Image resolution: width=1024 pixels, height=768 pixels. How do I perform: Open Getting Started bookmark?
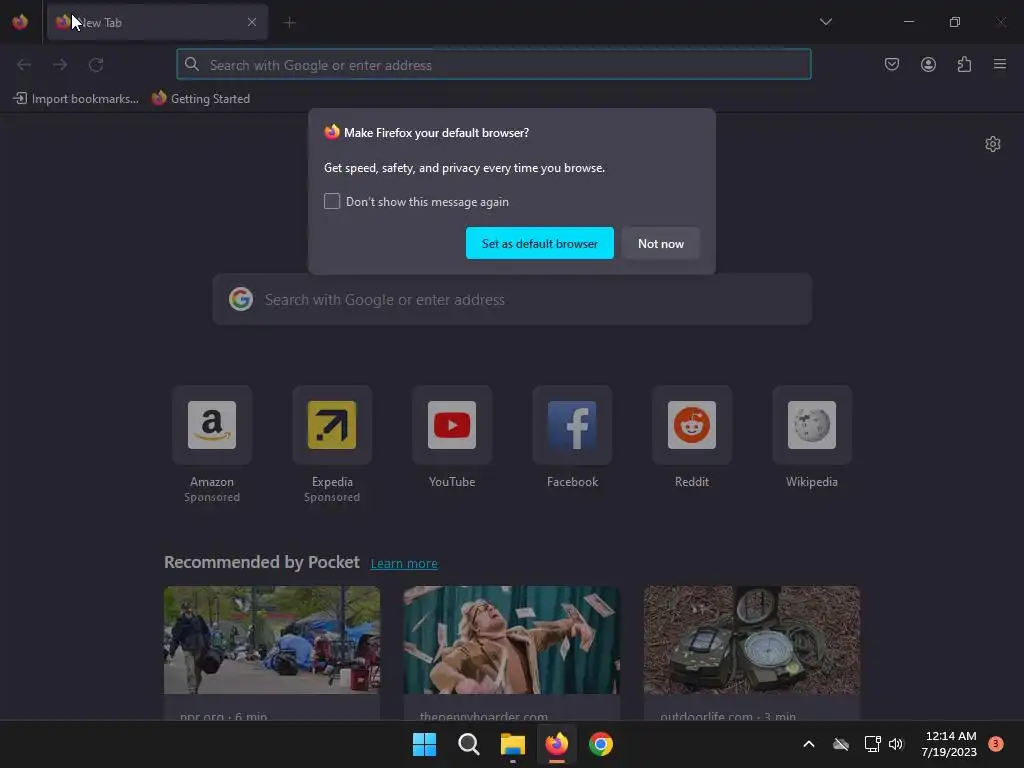(x=201, y=99)
